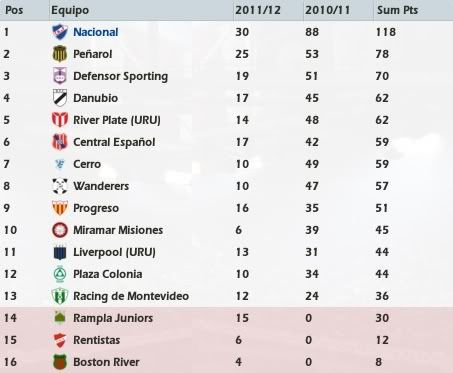Sort table by 2010/11 column header

pos(328,10)
